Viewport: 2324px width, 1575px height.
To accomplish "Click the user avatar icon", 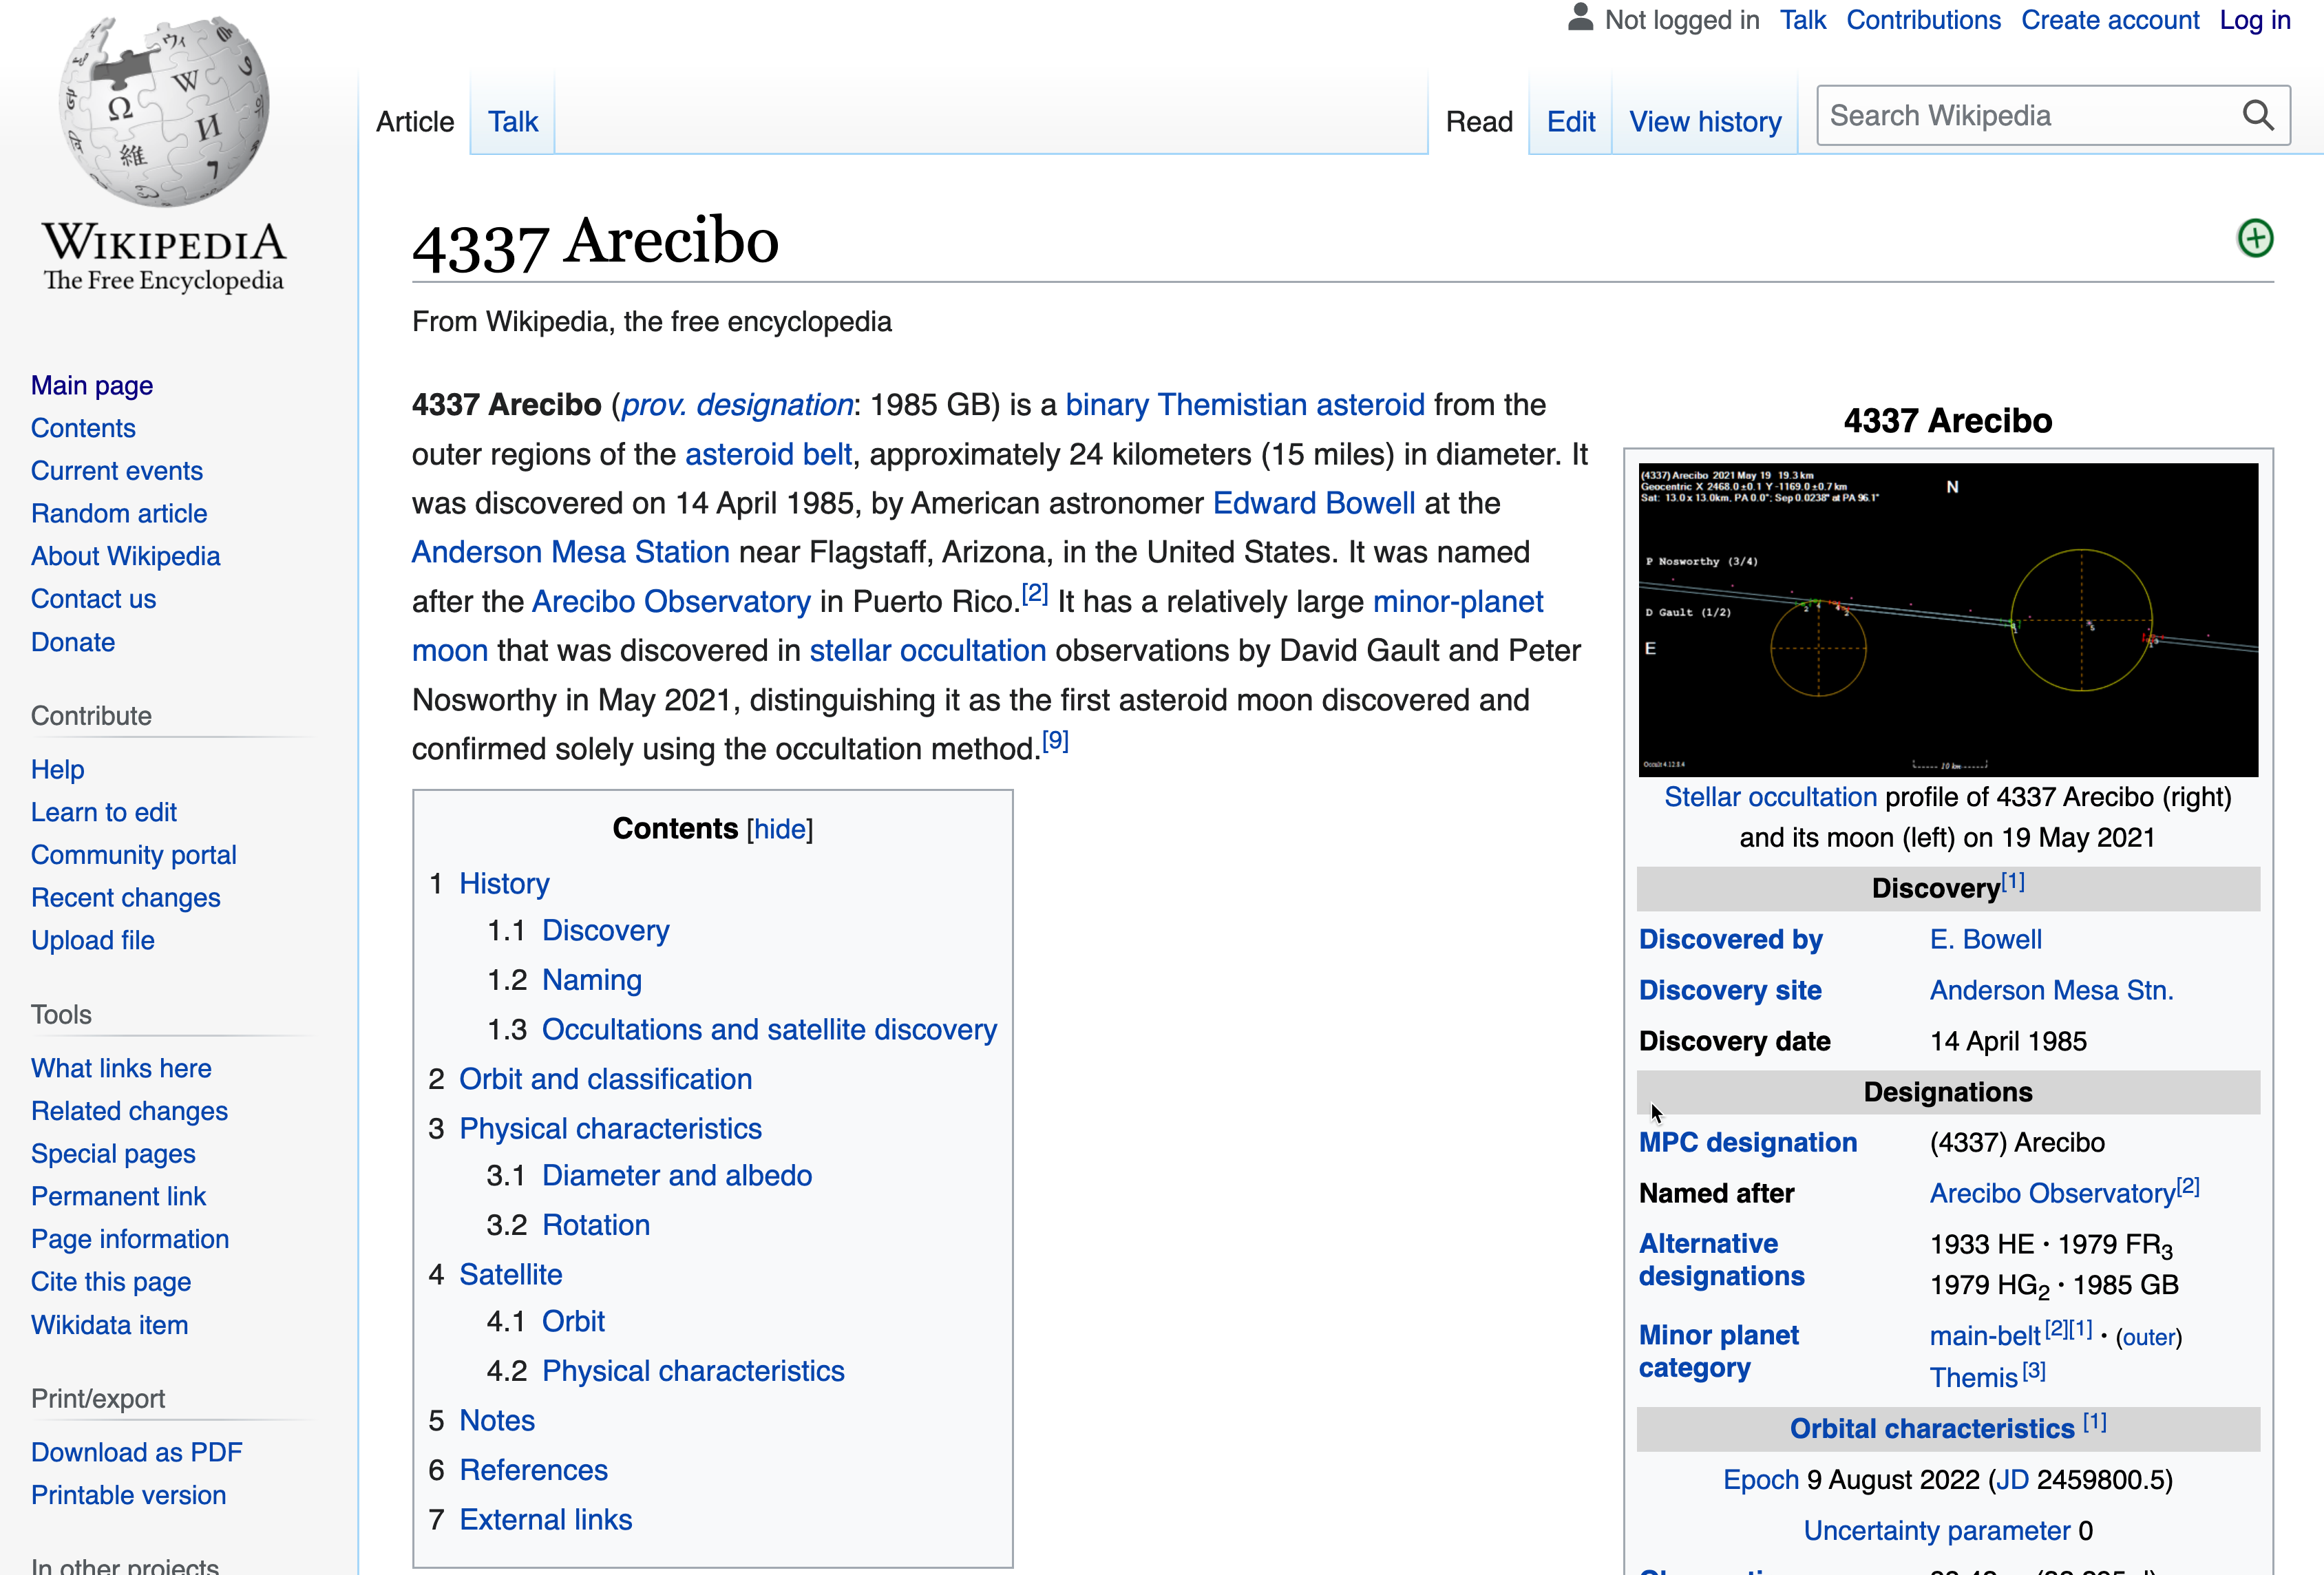I will tap(1579, 18).
